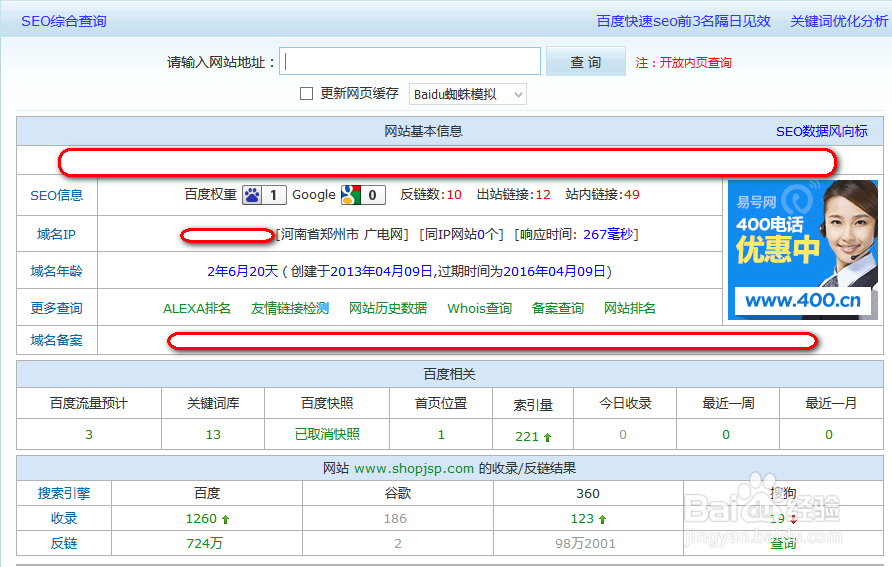Click 关键词库 value 13
The image size is (892, 567).
213,434
